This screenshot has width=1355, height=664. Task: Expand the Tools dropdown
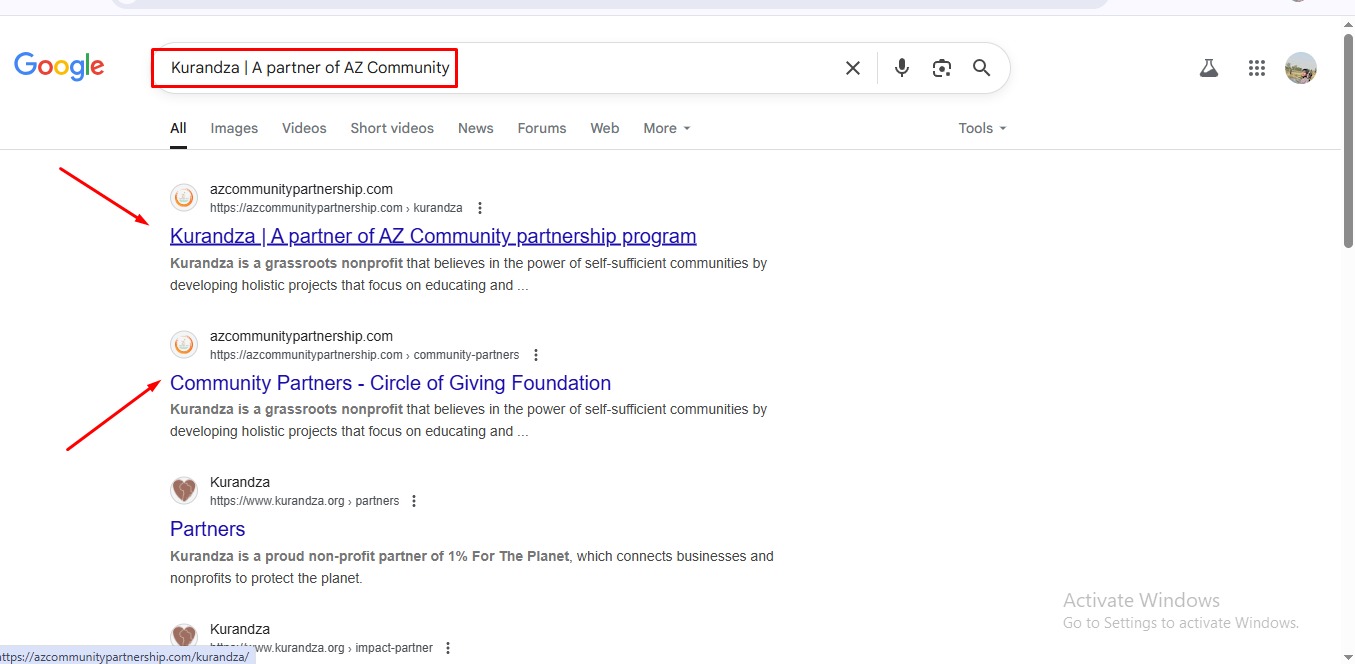pos(981,128)
